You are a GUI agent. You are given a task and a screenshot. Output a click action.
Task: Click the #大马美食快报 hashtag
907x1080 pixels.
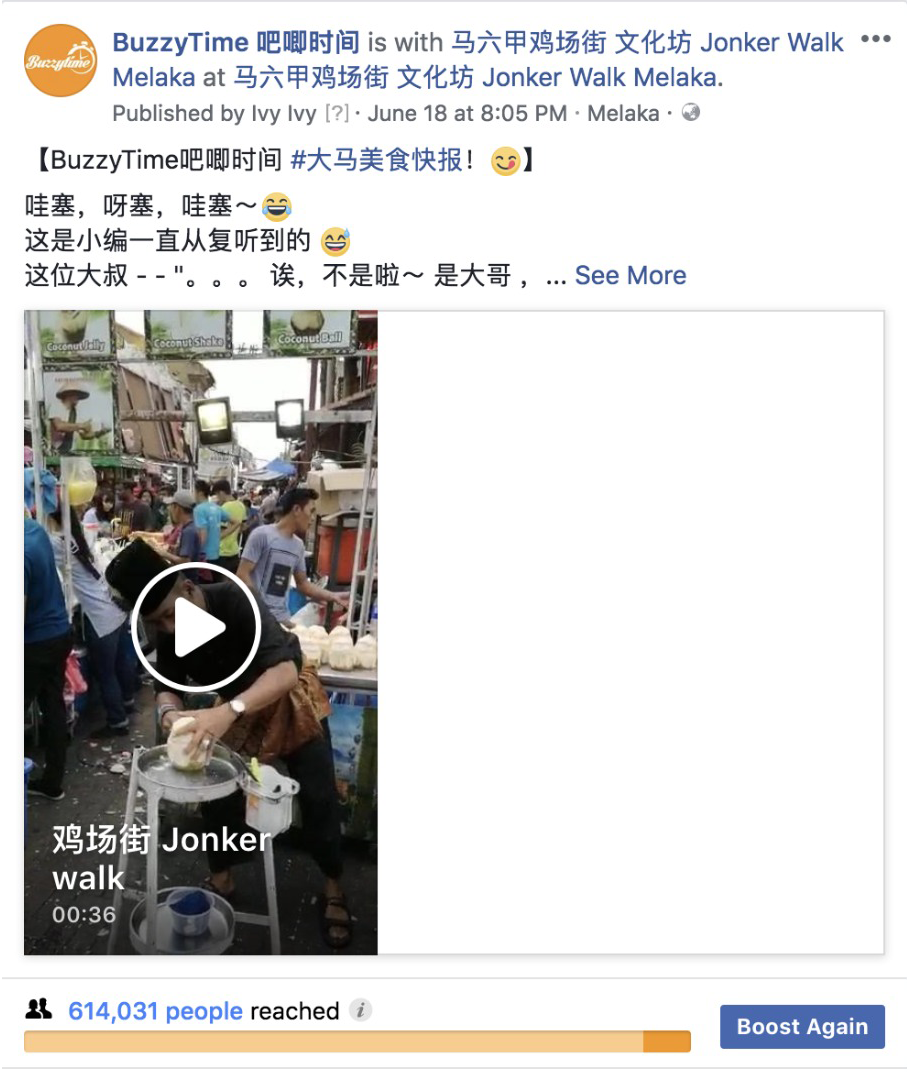[x=377, y=160]
